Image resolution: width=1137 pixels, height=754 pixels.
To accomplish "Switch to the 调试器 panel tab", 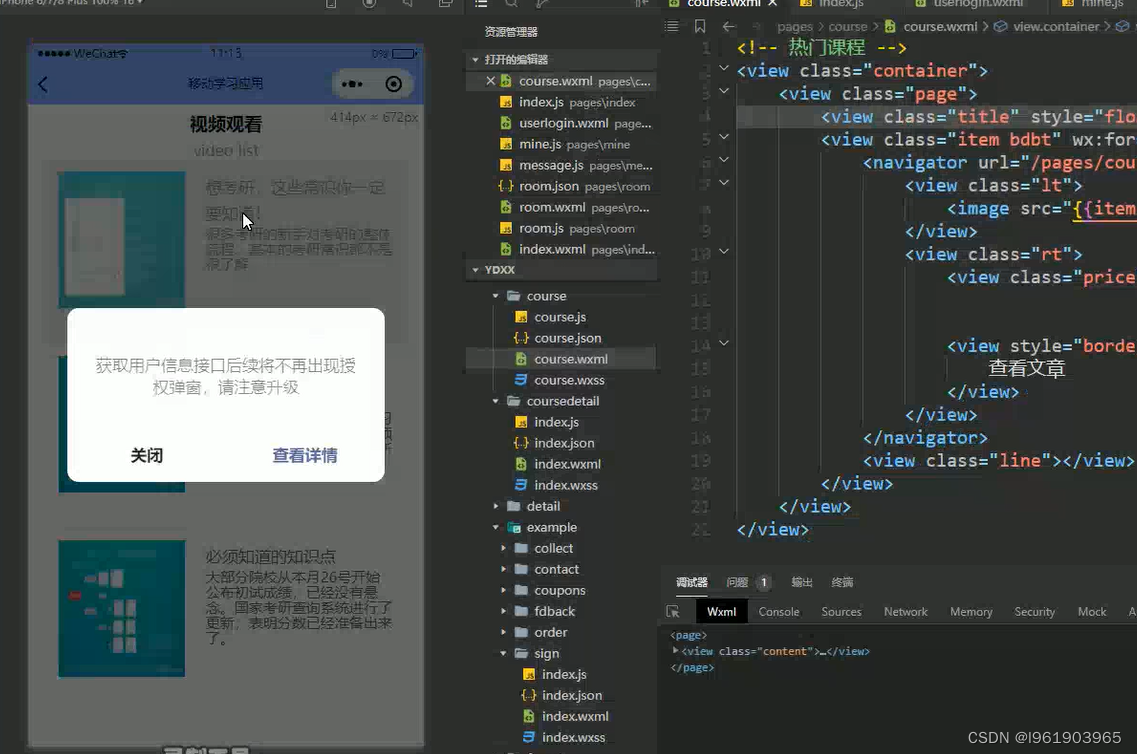I will pyautogui.click(x=692, y=582).
